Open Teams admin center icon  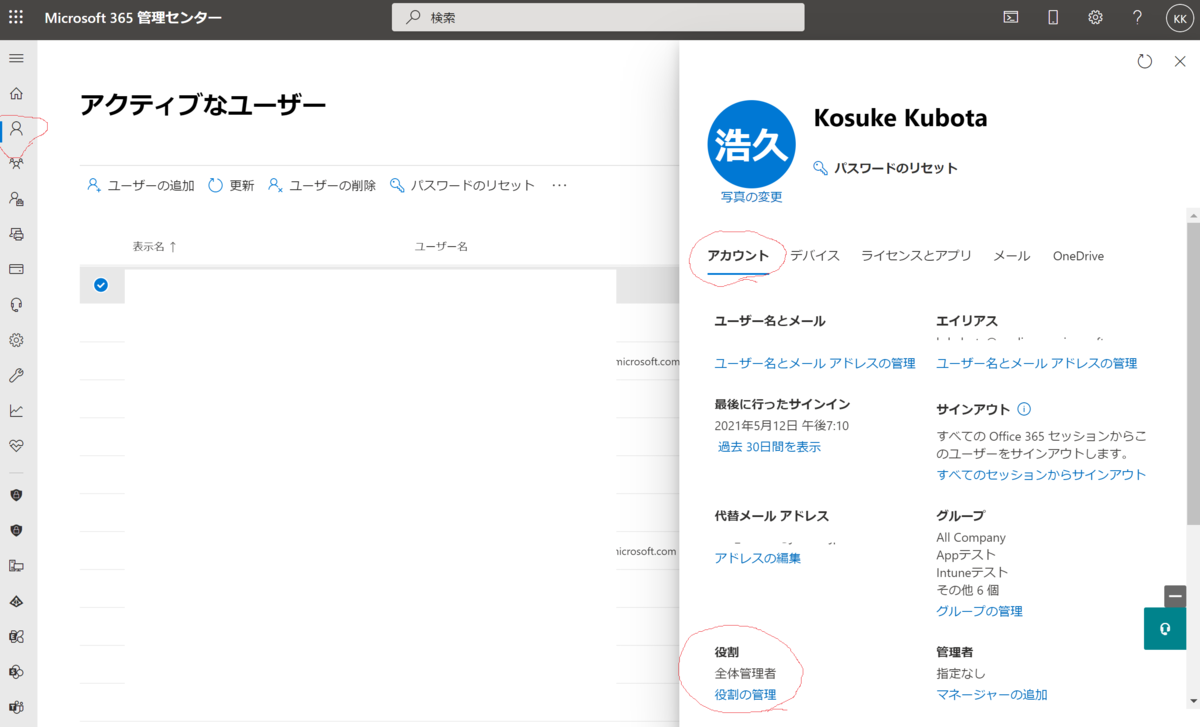[16, 706]
